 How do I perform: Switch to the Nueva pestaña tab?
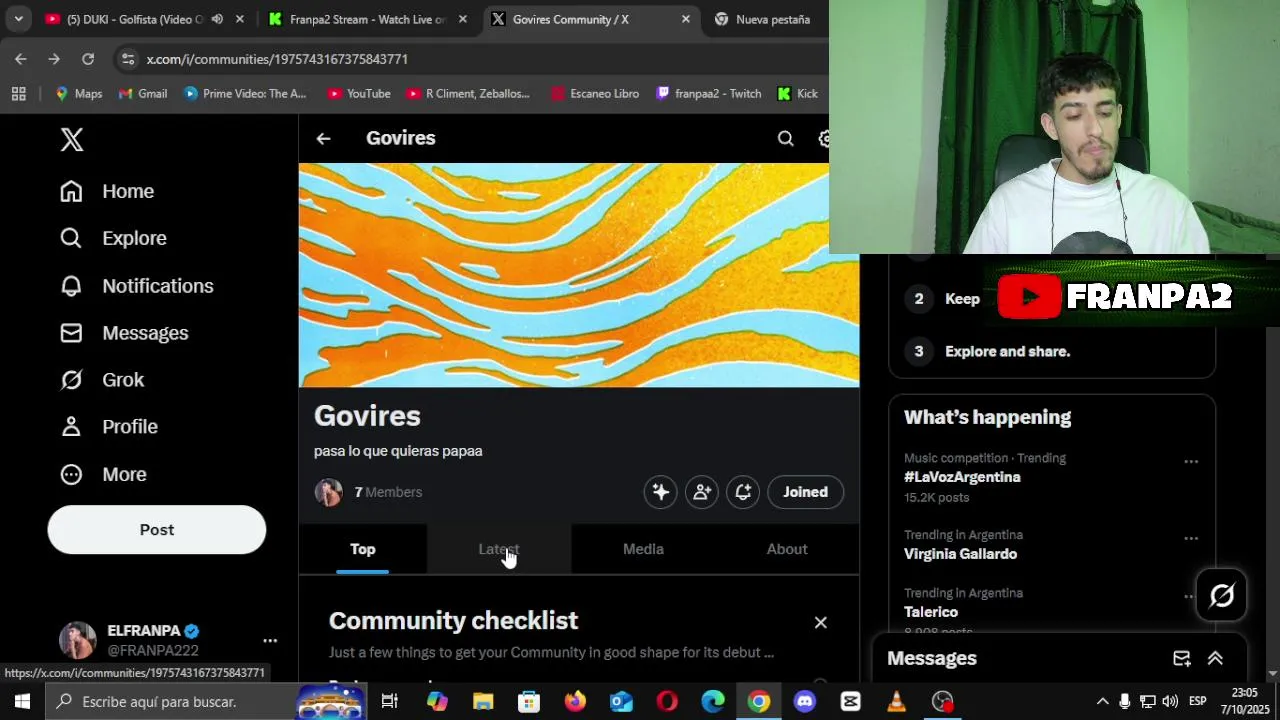pos(772,19)
